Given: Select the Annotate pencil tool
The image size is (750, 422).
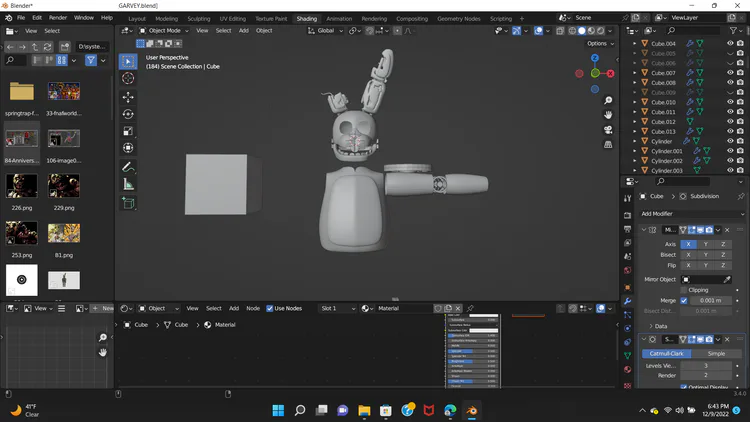Looking at the screenshot, I should (128, 167).
